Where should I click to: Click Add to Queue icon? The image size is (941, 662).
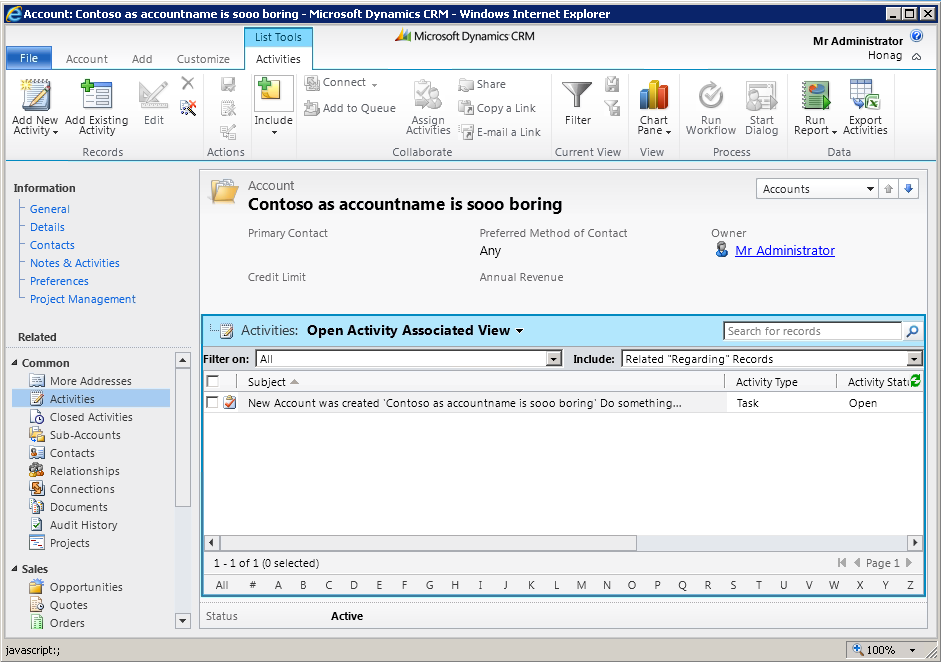tap(311, 108)
